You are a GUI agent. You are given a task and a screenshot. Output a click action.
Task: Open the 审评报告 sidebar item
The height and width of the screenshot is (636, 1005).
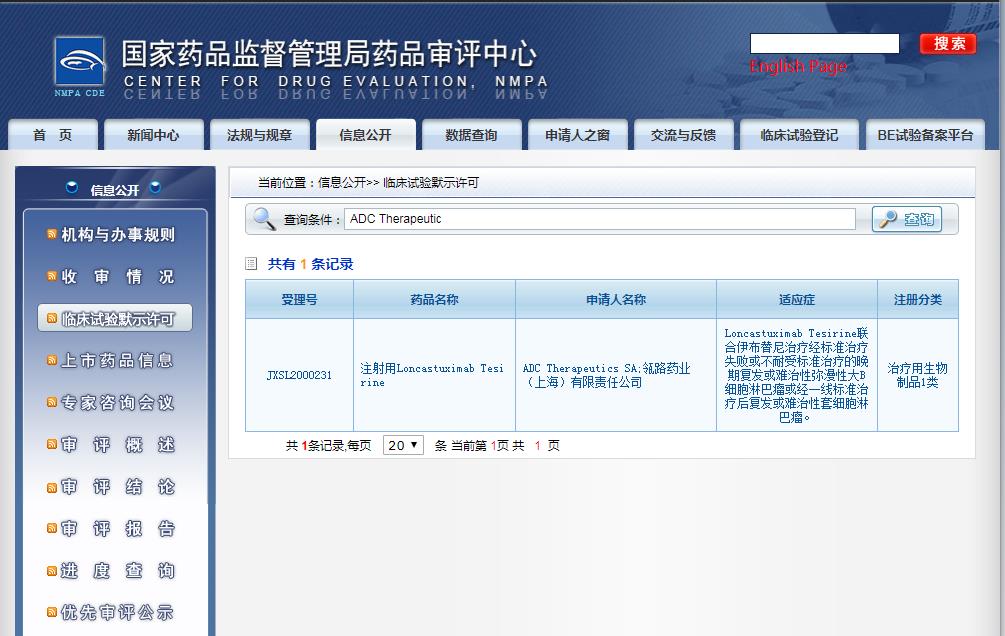118,529
